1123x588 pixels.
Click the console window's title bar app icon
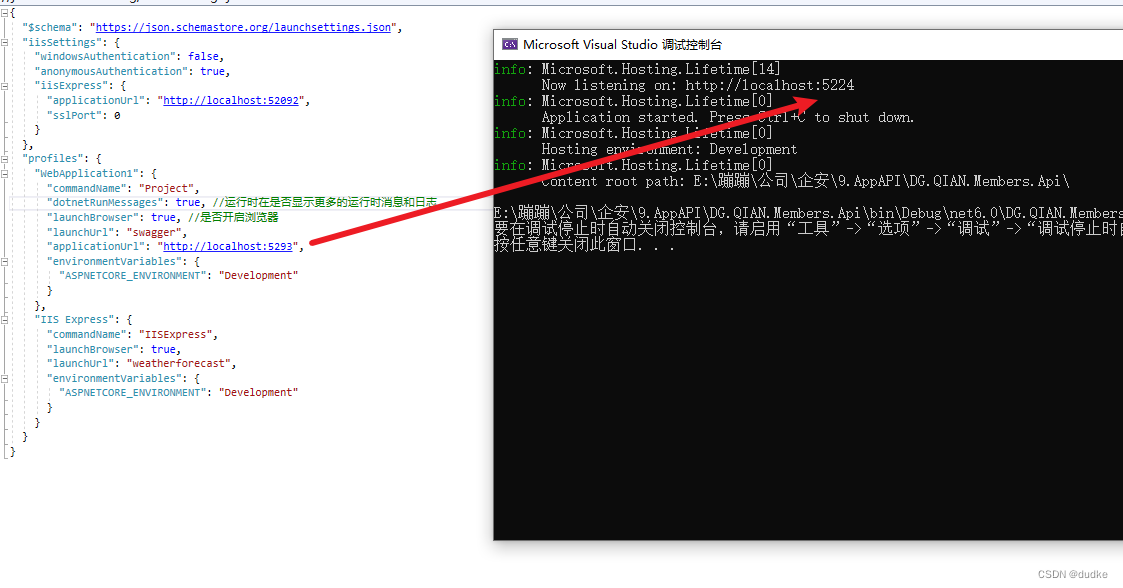[x=509, y=44]
